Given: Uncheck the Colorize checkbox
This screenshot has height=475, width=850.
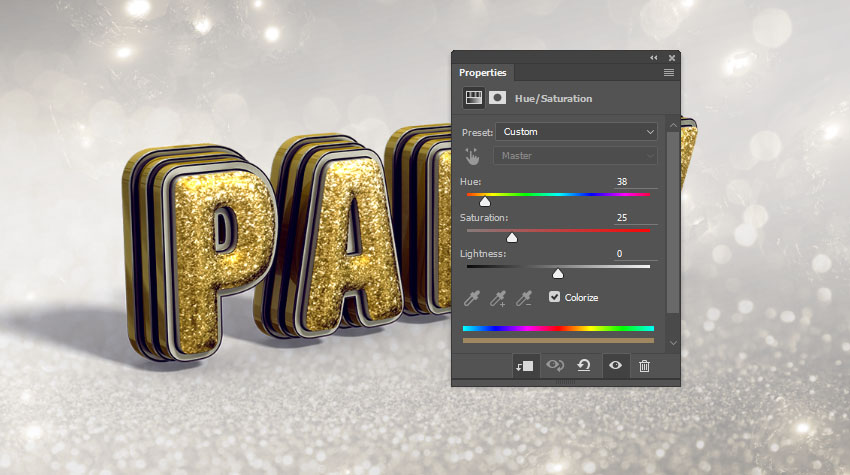Looking at the screenshot, I should [x=554, y=297].
